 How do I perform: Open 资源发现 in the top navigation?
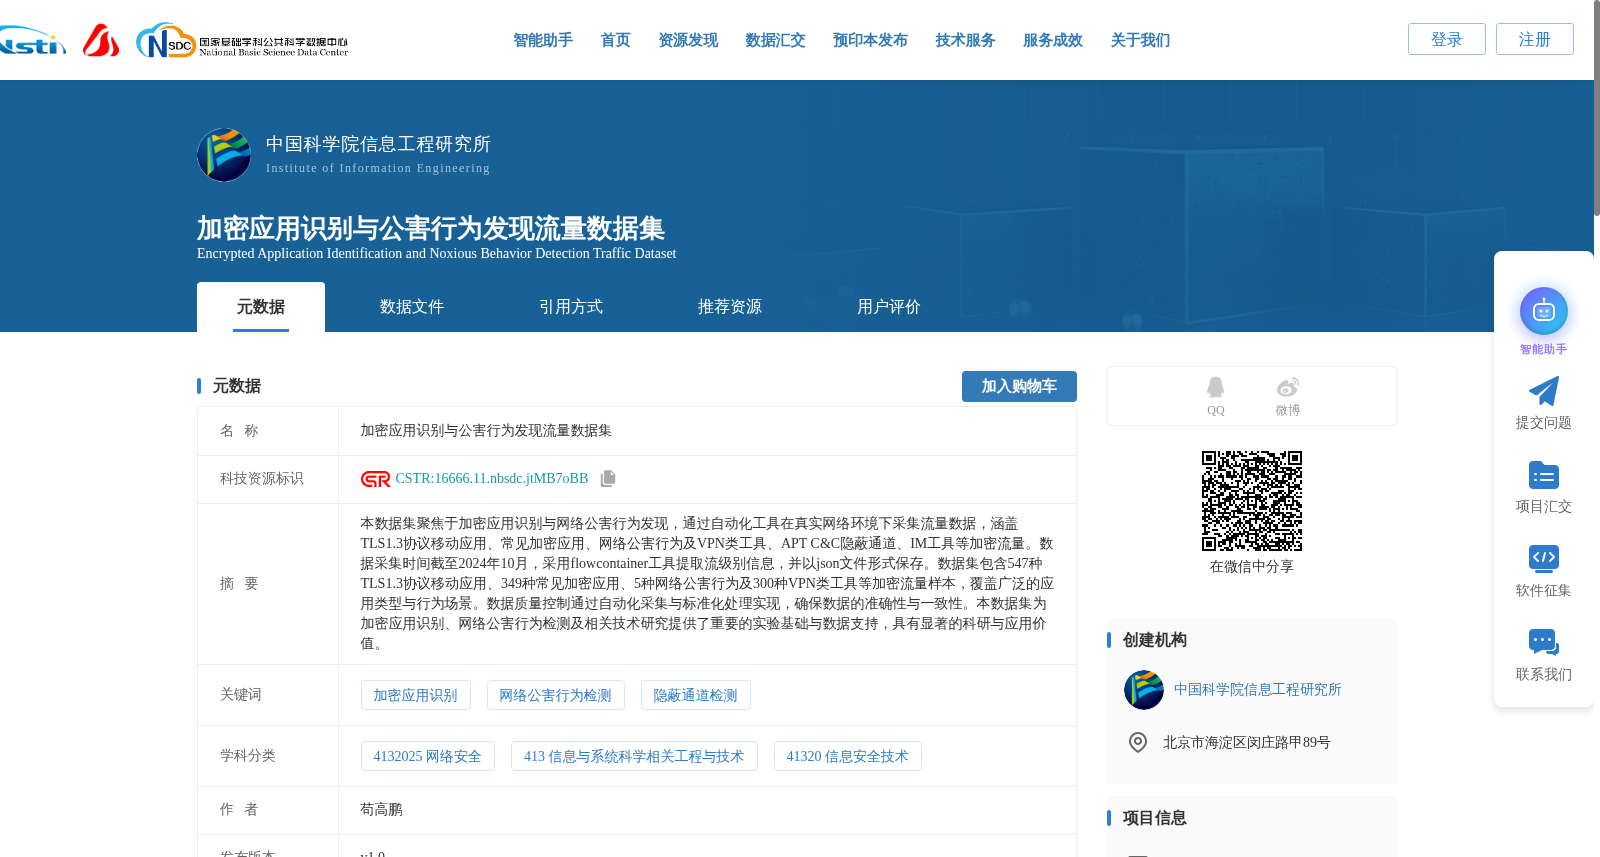point(688,40)
